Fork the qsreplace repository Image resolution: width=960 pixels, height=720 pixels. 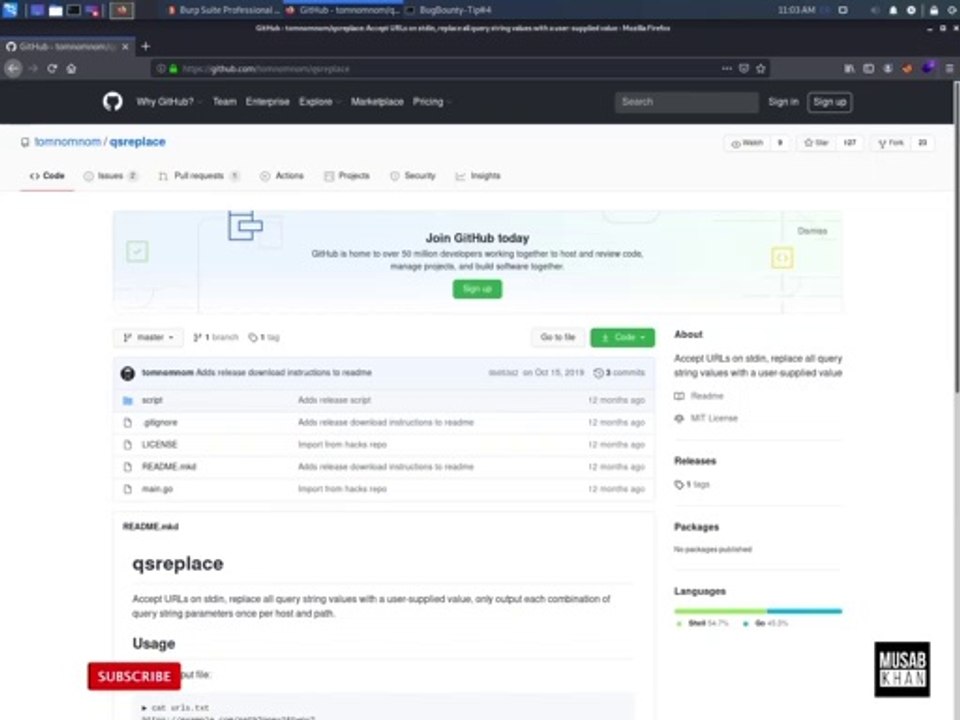click(891, 143)
